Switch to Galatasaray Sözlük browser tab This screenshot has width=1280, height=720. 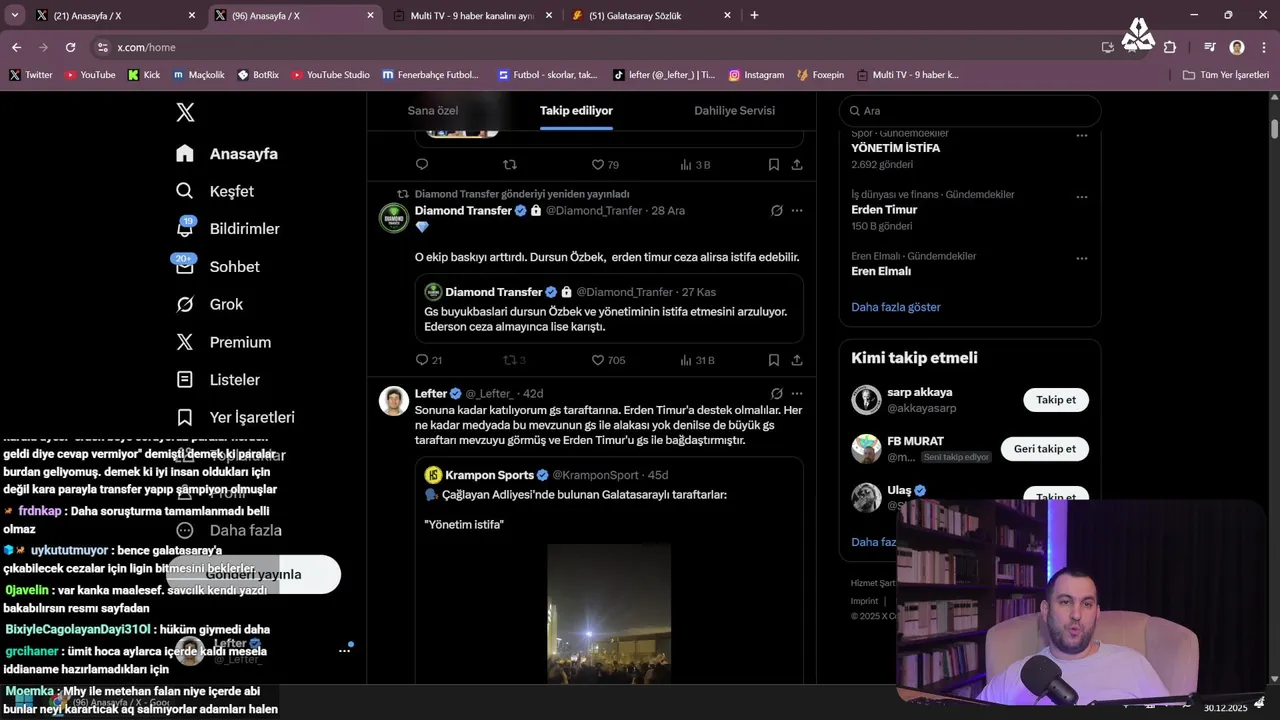coord(650,16)
